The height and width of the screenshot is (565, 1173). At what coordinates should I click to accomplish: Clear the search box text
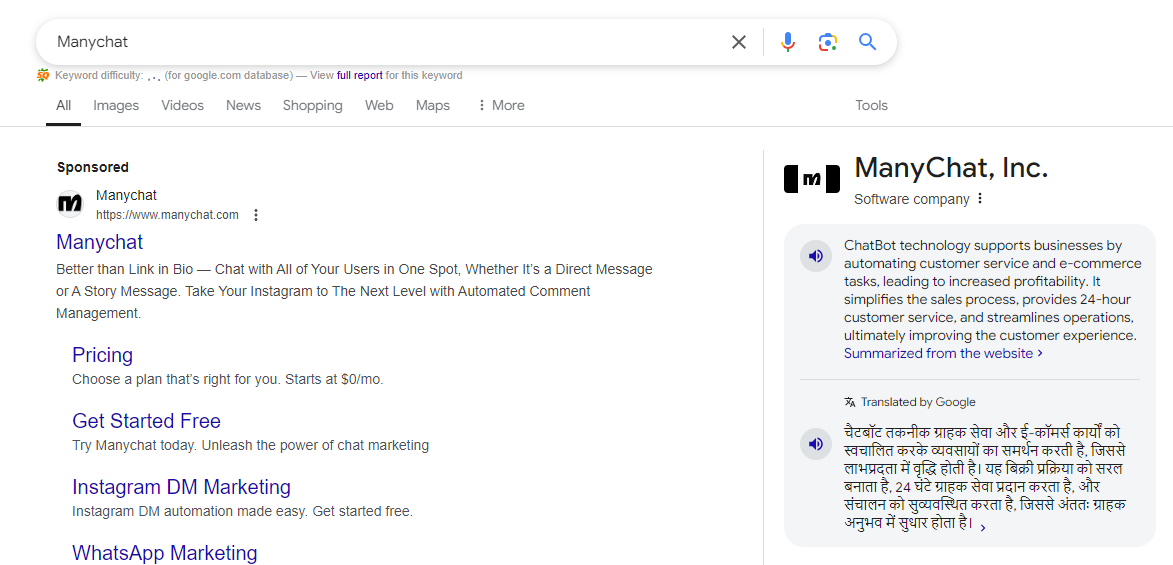click(738, 42)
